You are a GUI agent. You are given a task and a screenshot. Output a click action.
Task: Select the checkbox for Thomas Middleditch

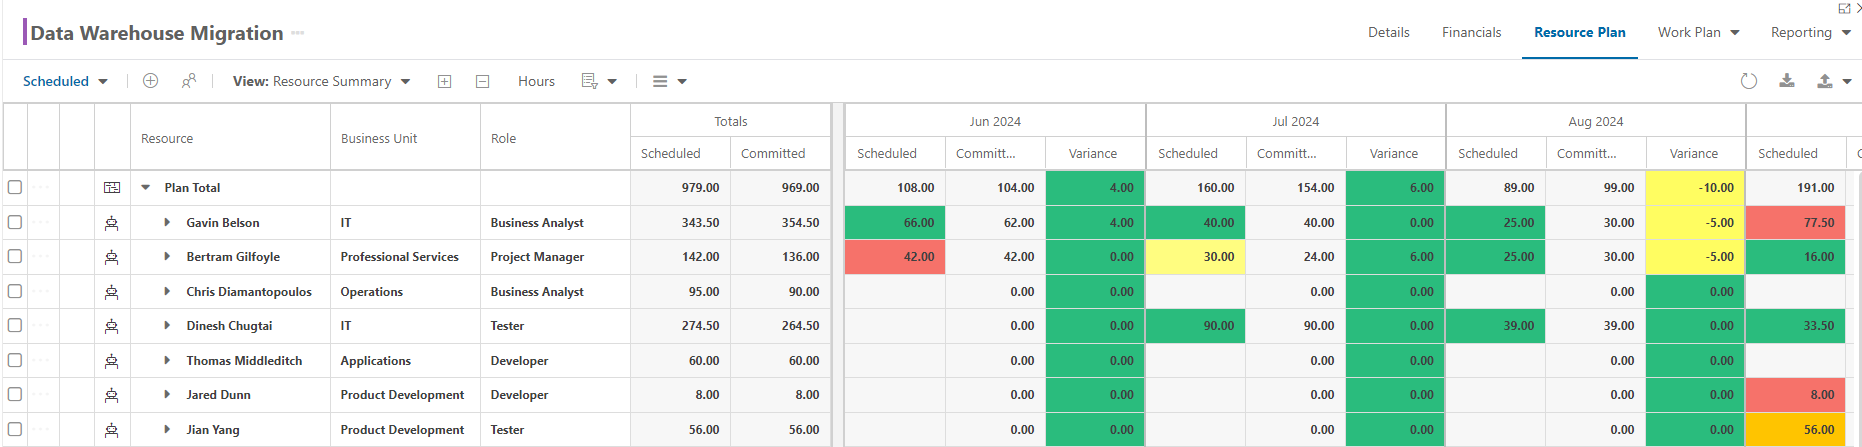(15, 360)
